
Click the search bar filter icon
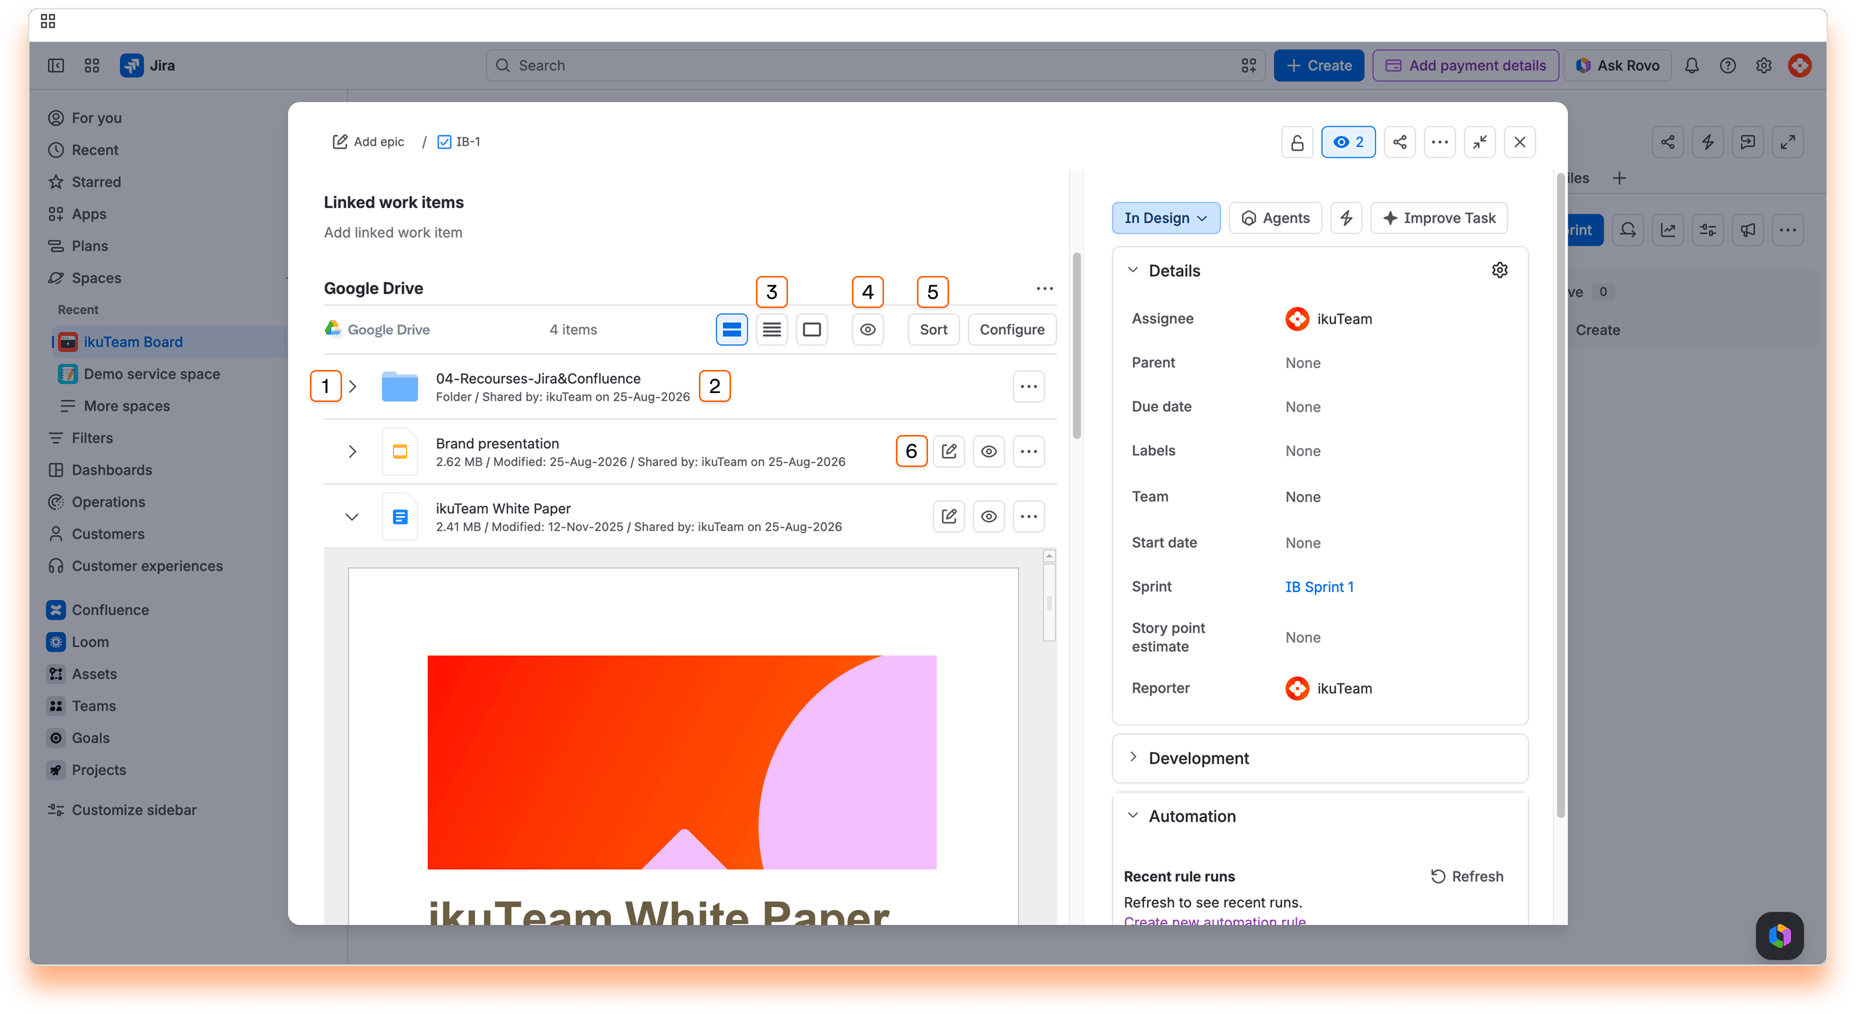click(x=1248, y=65)
